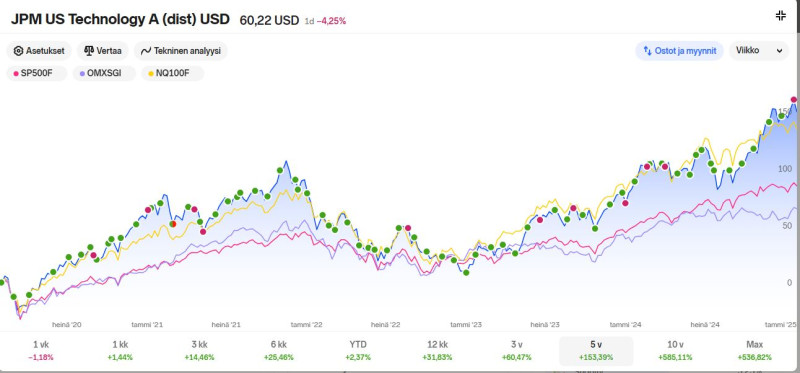Click the purple OMXSGI color dot

pyautogui.click(x=82, y=74)
